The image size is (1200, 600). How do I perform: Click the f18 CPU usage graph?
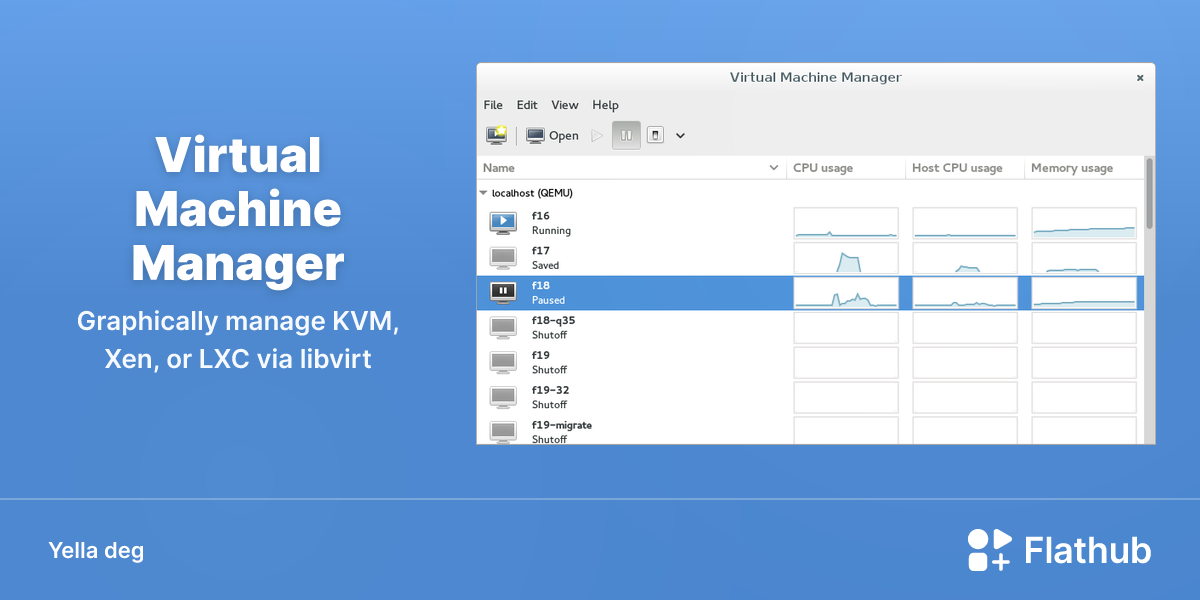pos(846,293)
